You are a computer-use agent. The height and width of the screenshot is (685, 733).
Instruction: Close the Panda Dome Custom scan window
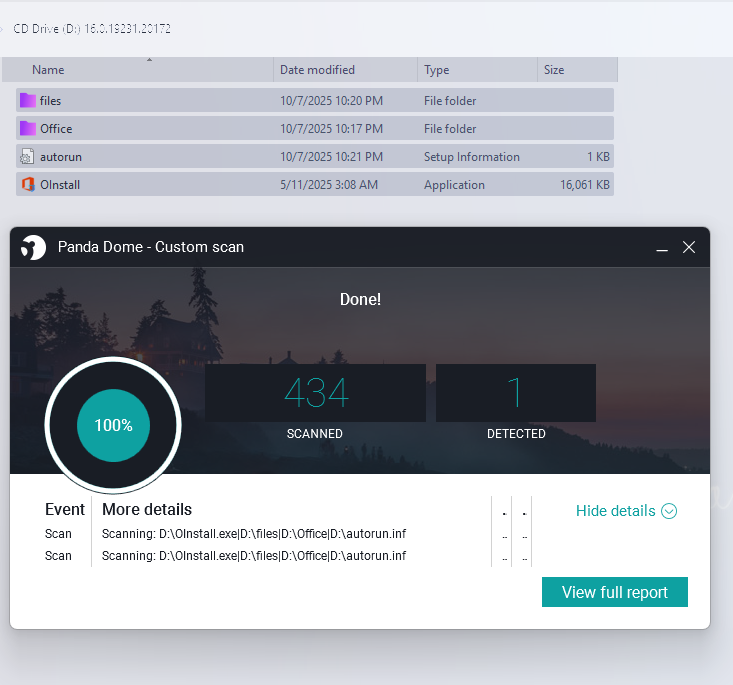pyautogui.click(x=689, y=247)
